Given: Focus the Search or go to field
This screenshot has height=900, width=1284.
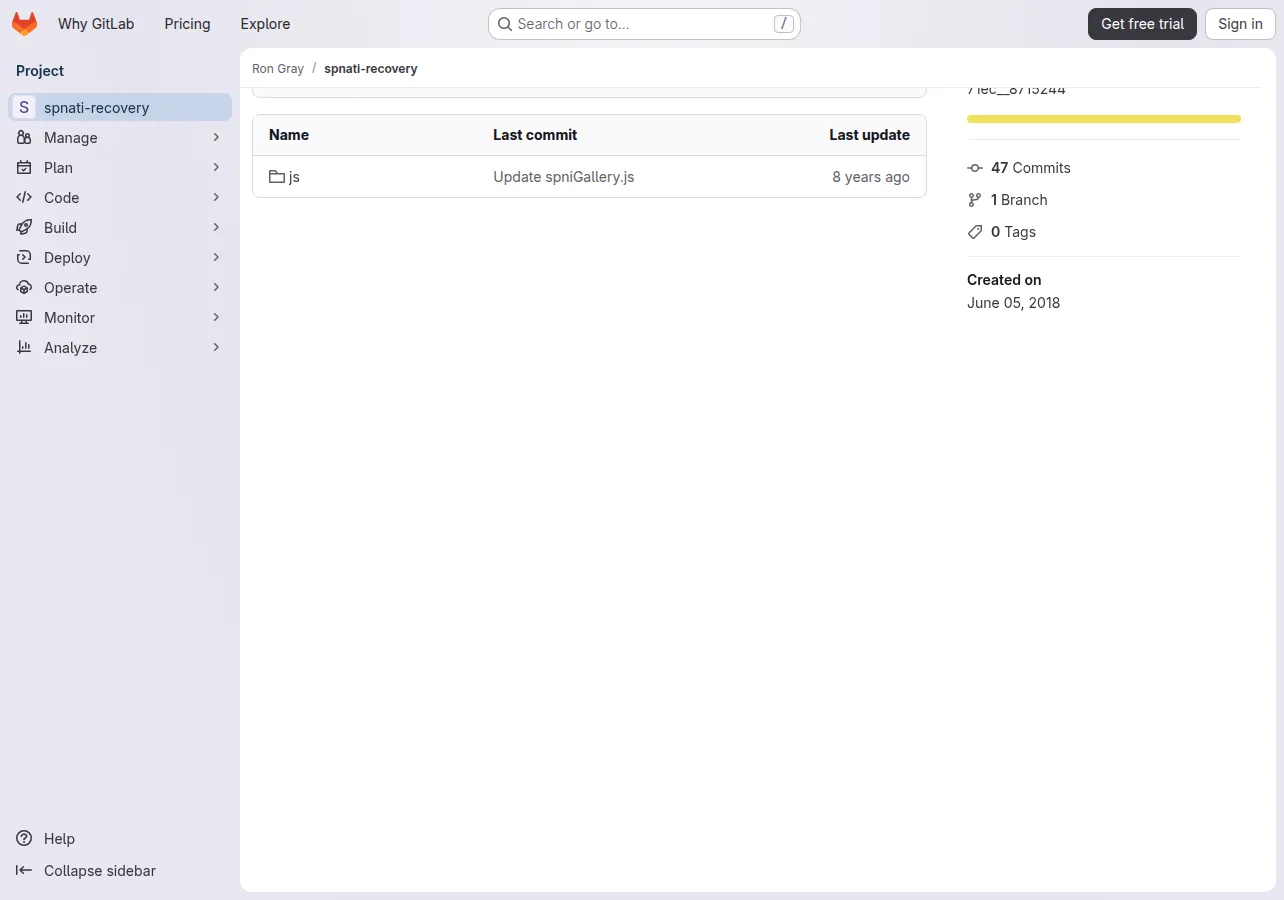Looking at the screenshot, I should point(644,24).
